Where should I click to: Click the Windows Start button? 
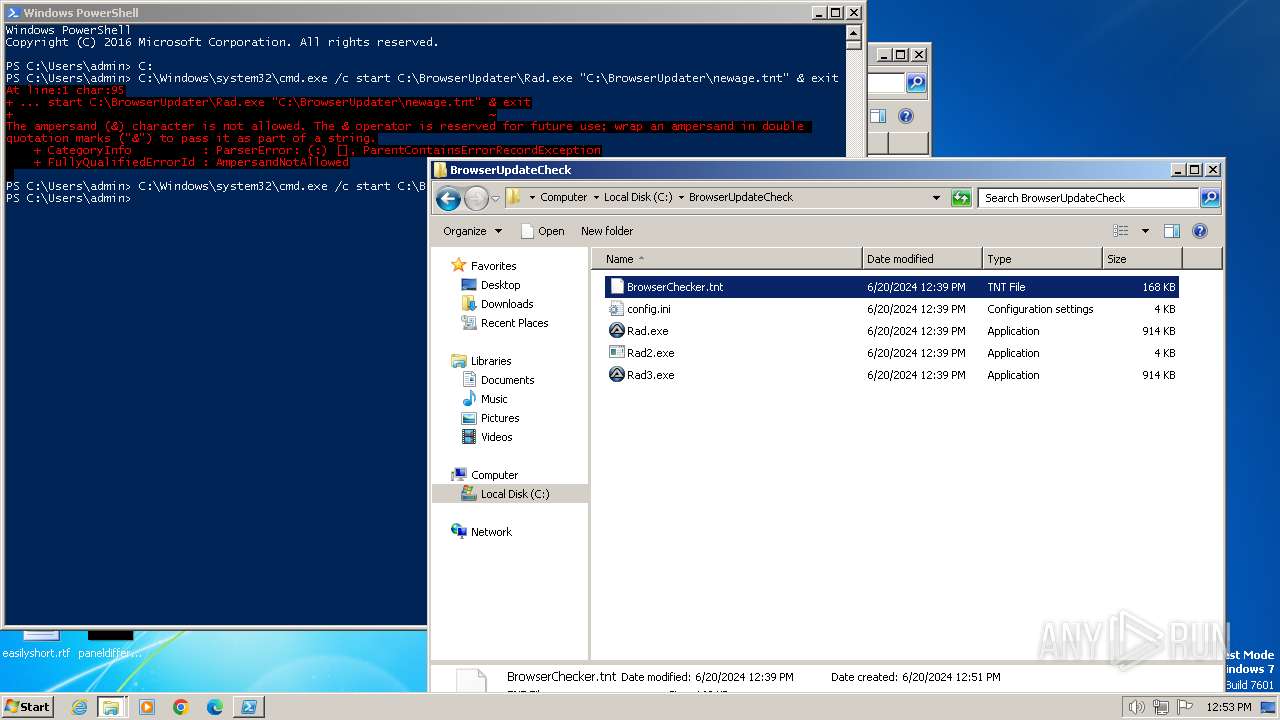(28, 706)
